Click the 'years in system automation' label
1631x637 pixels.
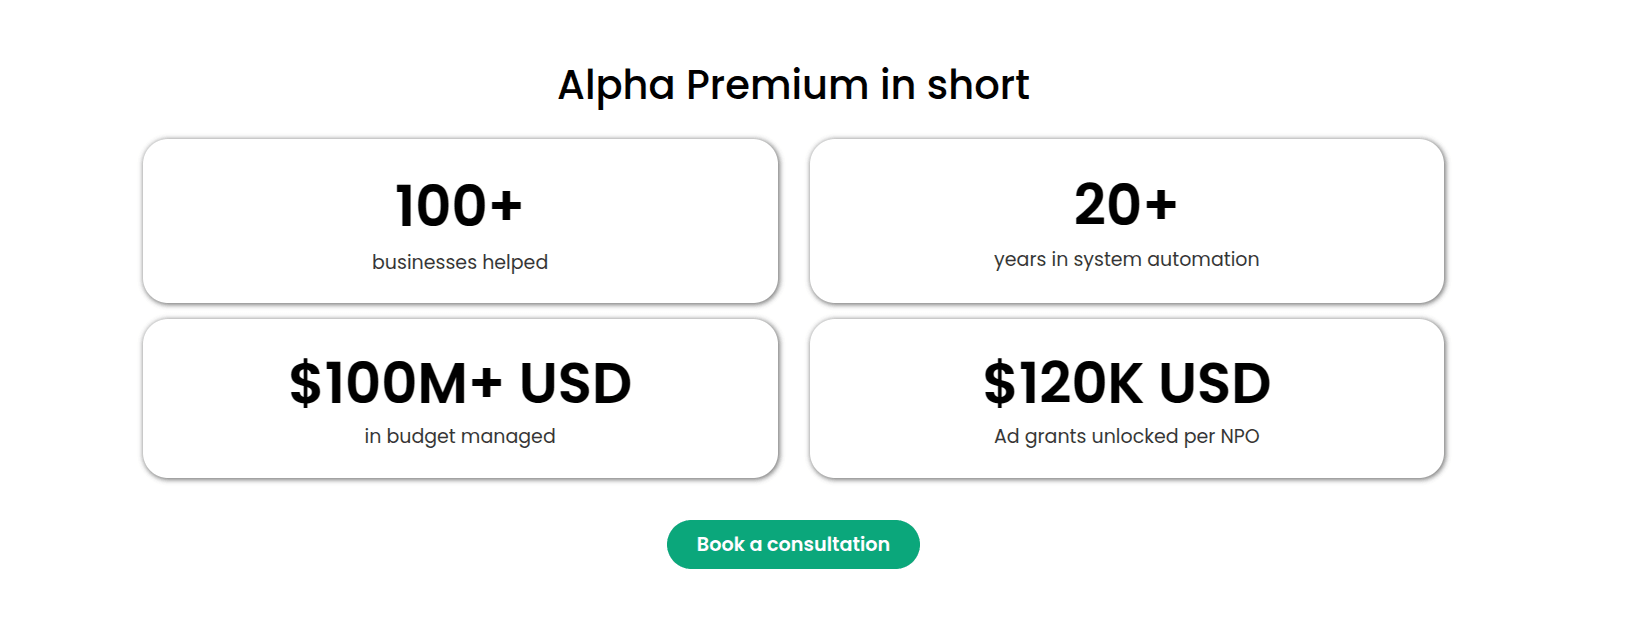1126,259
